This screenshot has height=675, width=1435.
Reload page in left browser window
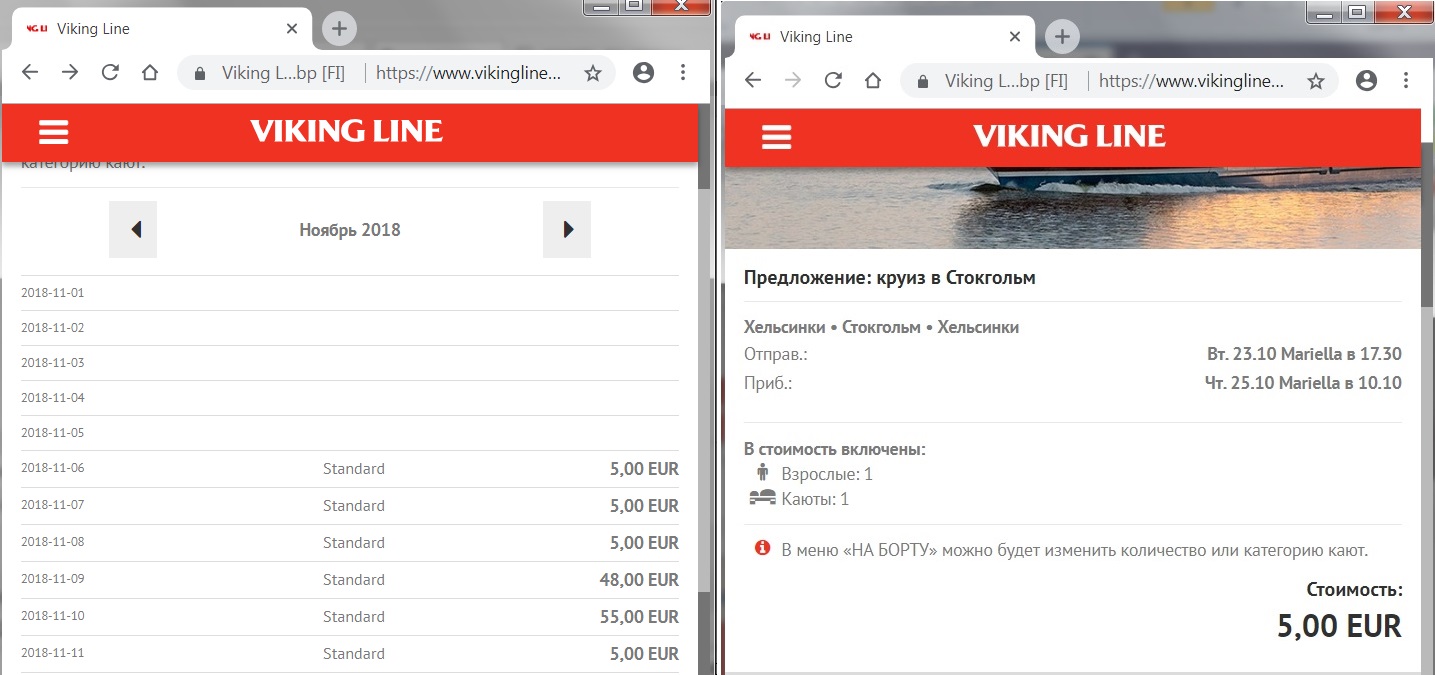point(110,72)
